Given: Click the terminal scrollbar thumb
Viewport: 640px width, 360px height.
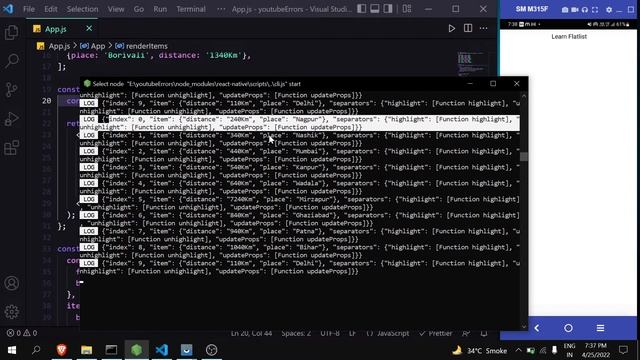Looking at the screenshot, I should tap(524, 157).
